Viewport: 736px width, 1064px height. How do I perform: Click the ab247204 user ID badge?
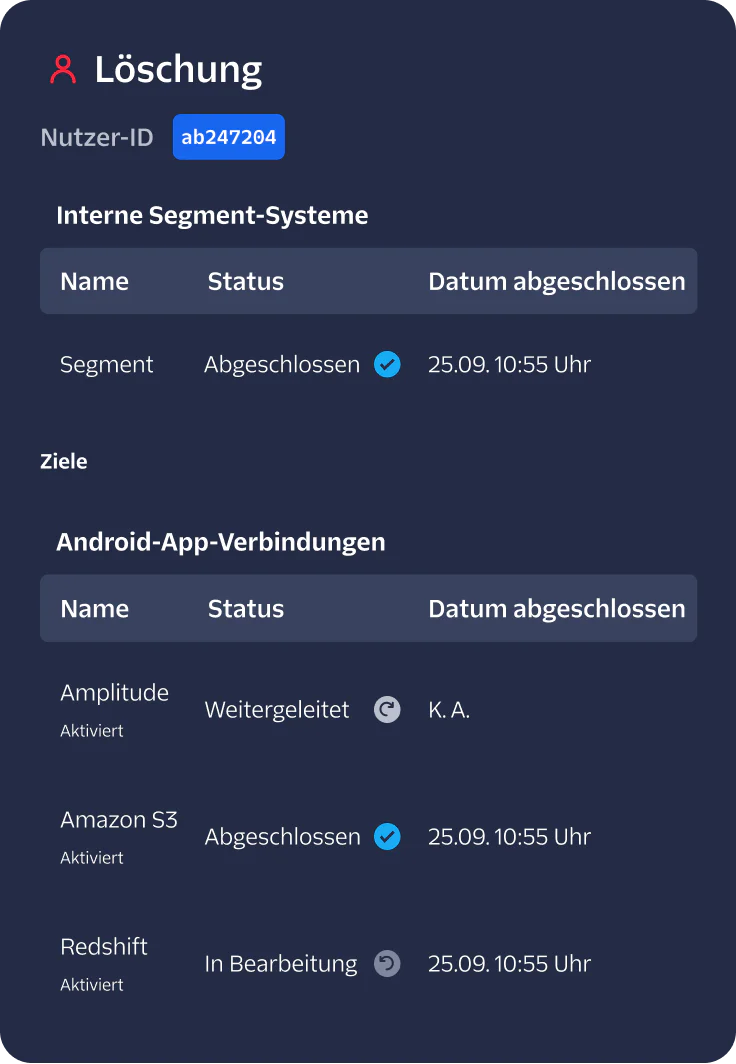228,137
